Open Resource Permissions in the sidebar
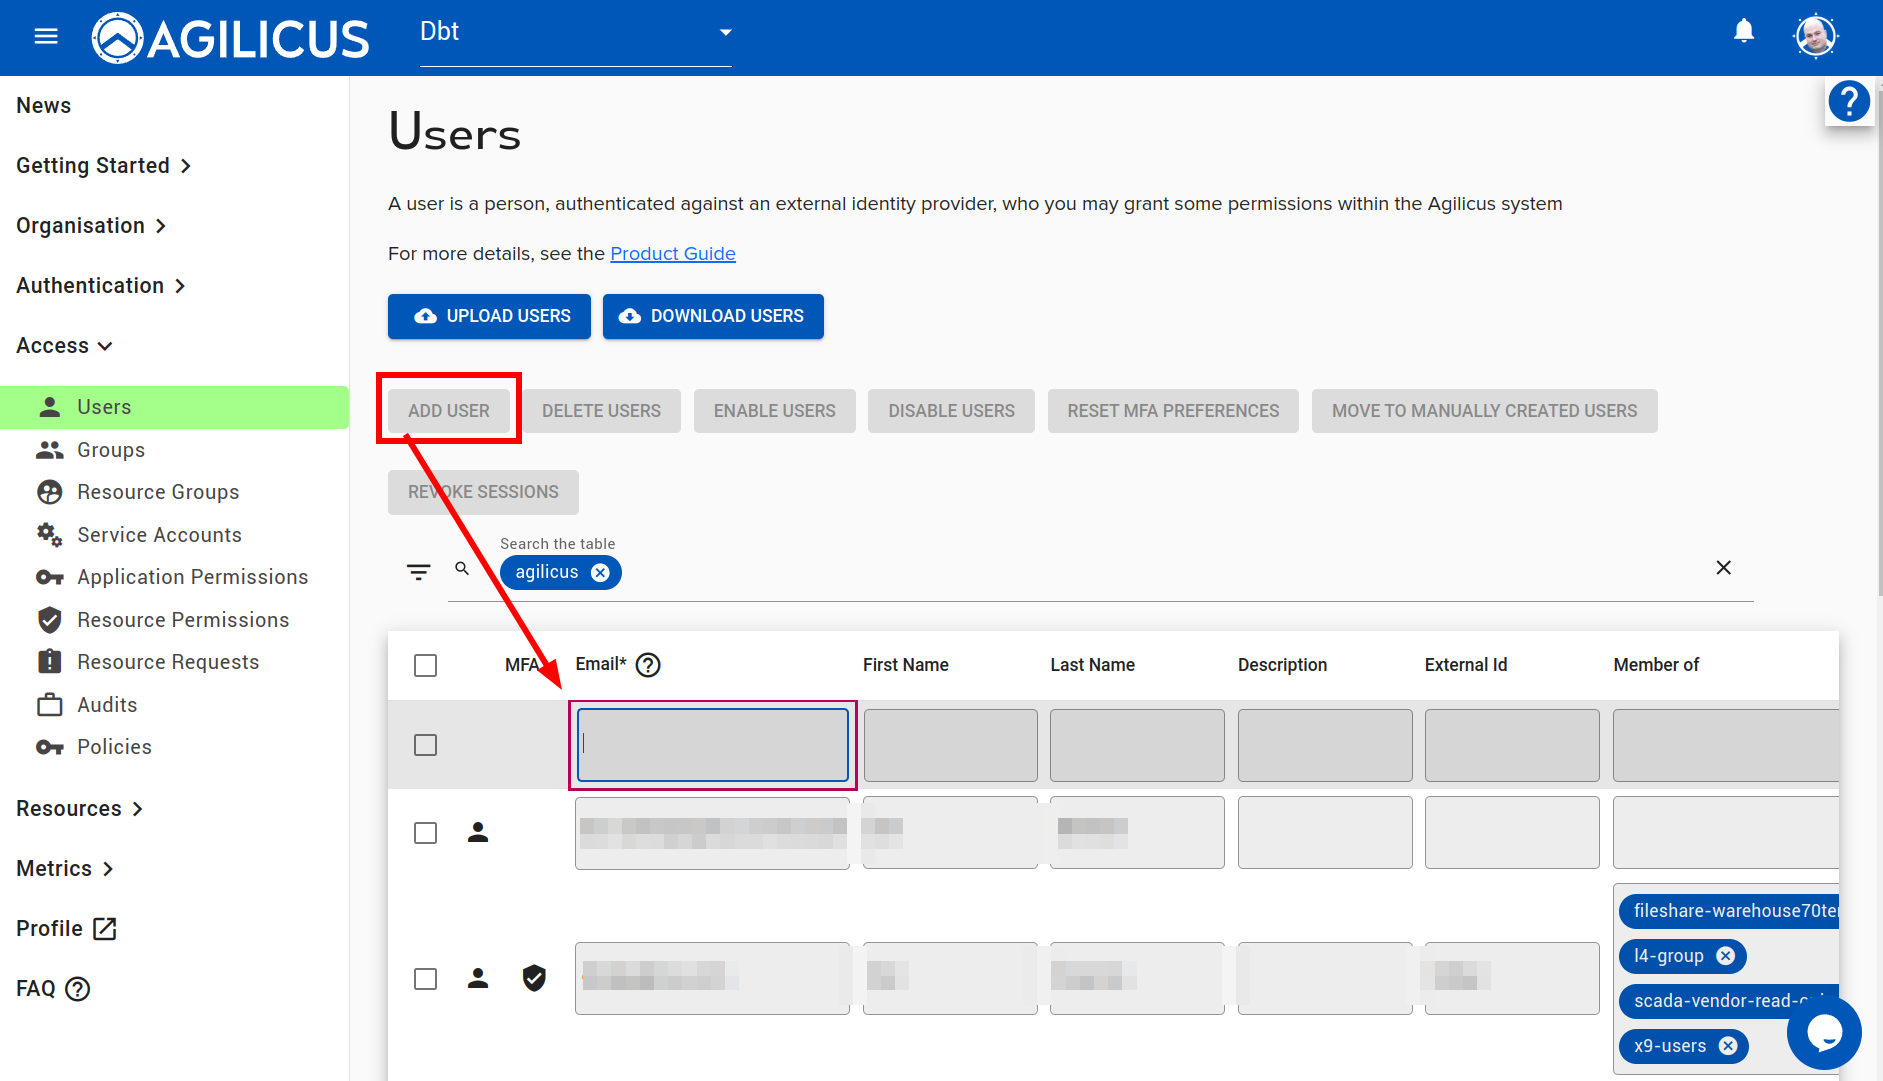This screenshot has width=1883, height=1081. [183, 620]
